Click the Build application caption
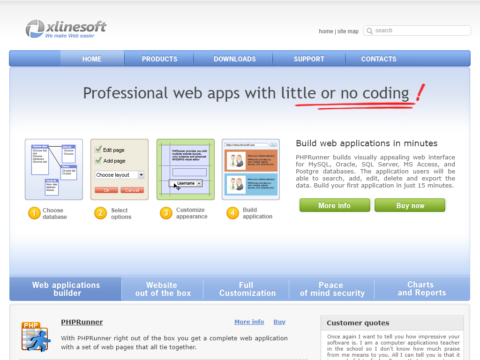The height and width of the screenshot is (360, 480). click(257, 213)
